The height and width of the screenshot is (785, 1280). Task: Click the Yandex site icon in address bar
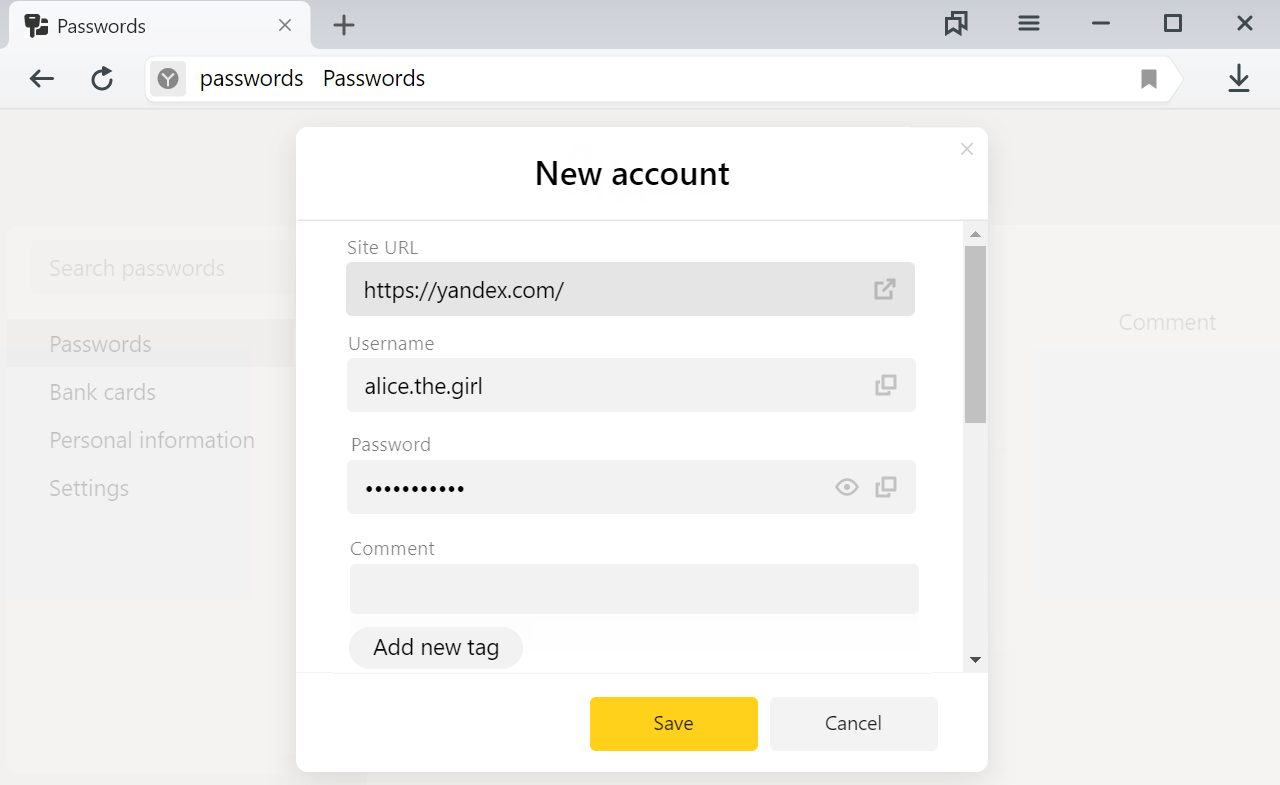(168, 78)
